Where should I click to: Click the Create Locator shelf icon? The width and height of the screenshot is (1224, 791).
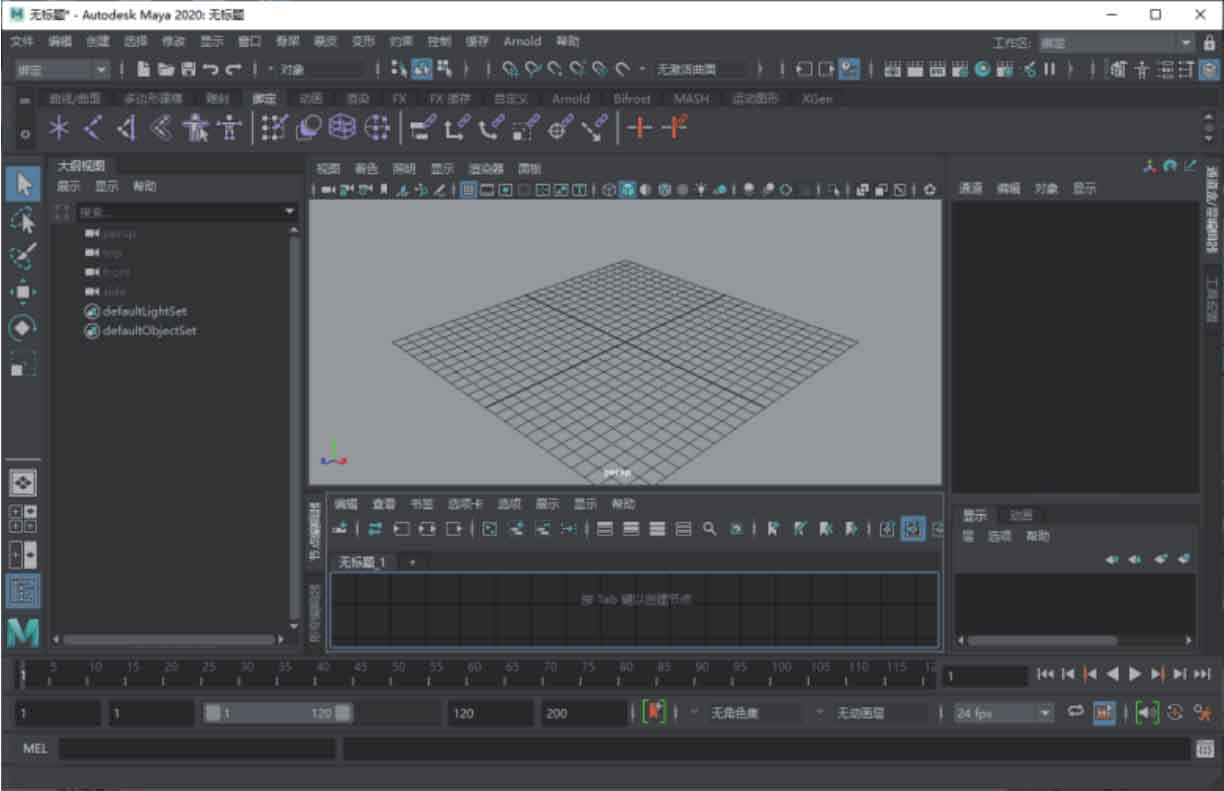[x=61, y=127]
